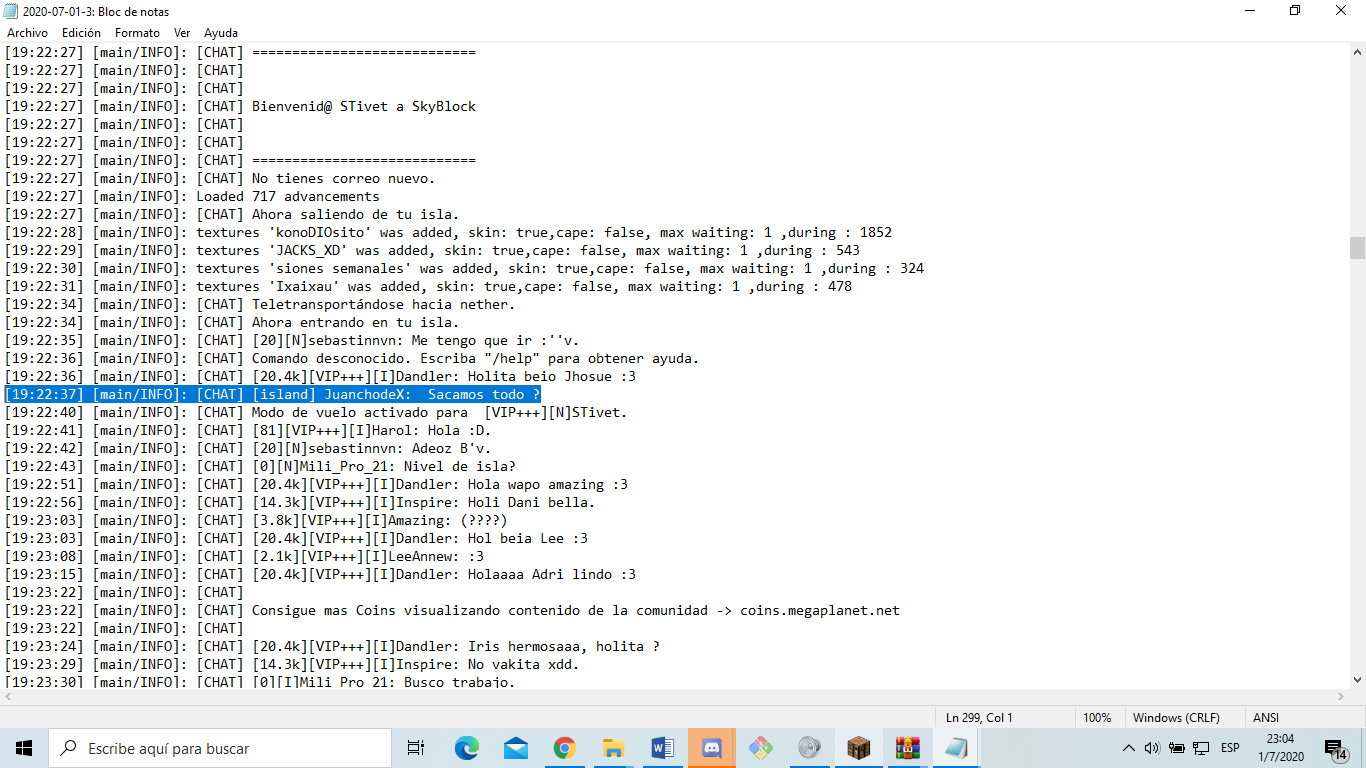
Task: Click the textures 'konoDIOsito' line
Action: 448,232
